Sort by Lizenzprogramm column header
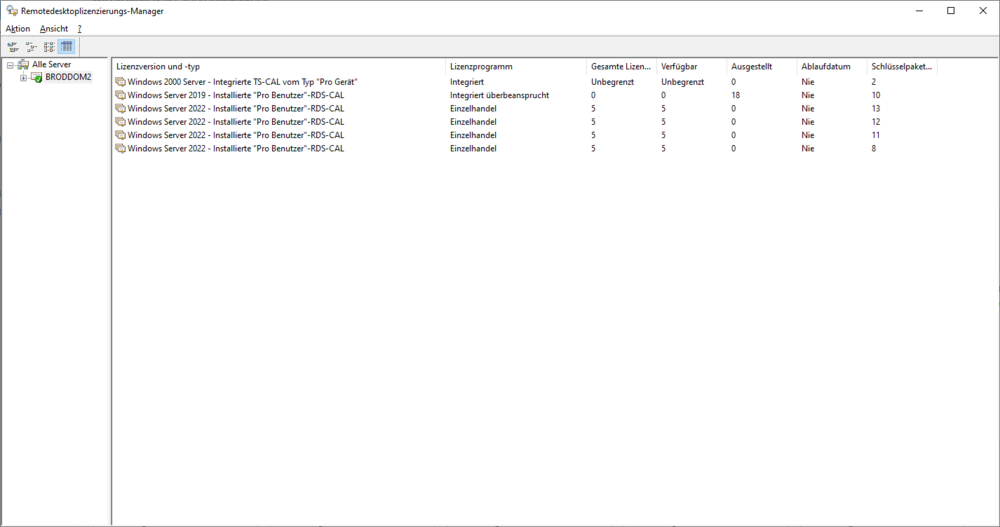Viewport: 1000px width, 527px height. tap(515, 66)
